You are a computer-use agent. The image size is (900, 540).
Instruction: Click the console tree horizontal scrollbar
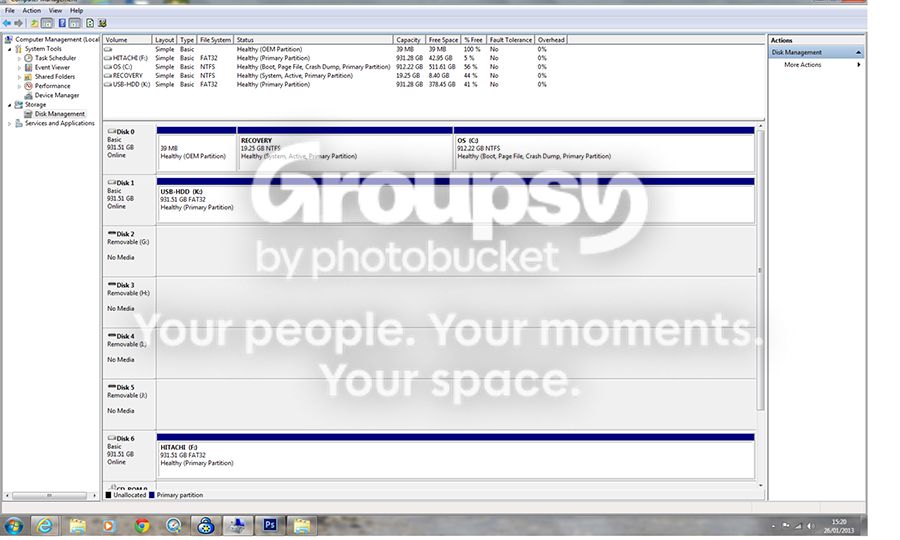click(49, 495)
